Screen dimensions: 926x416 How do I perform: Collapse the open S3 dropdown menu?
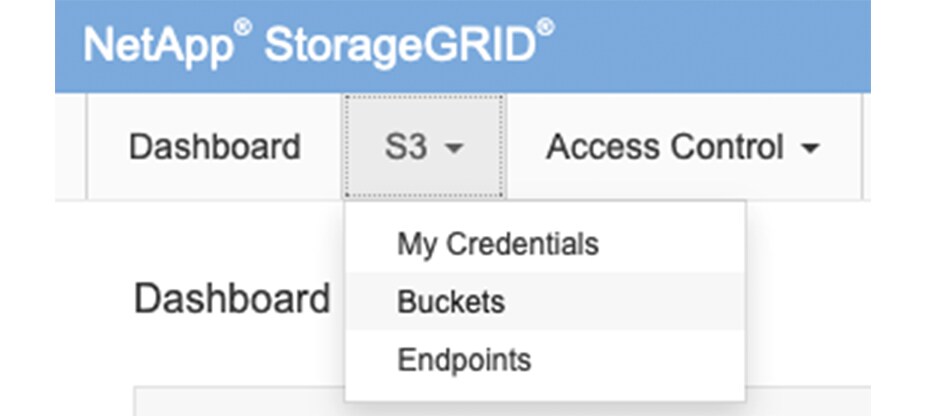point(425,148)
